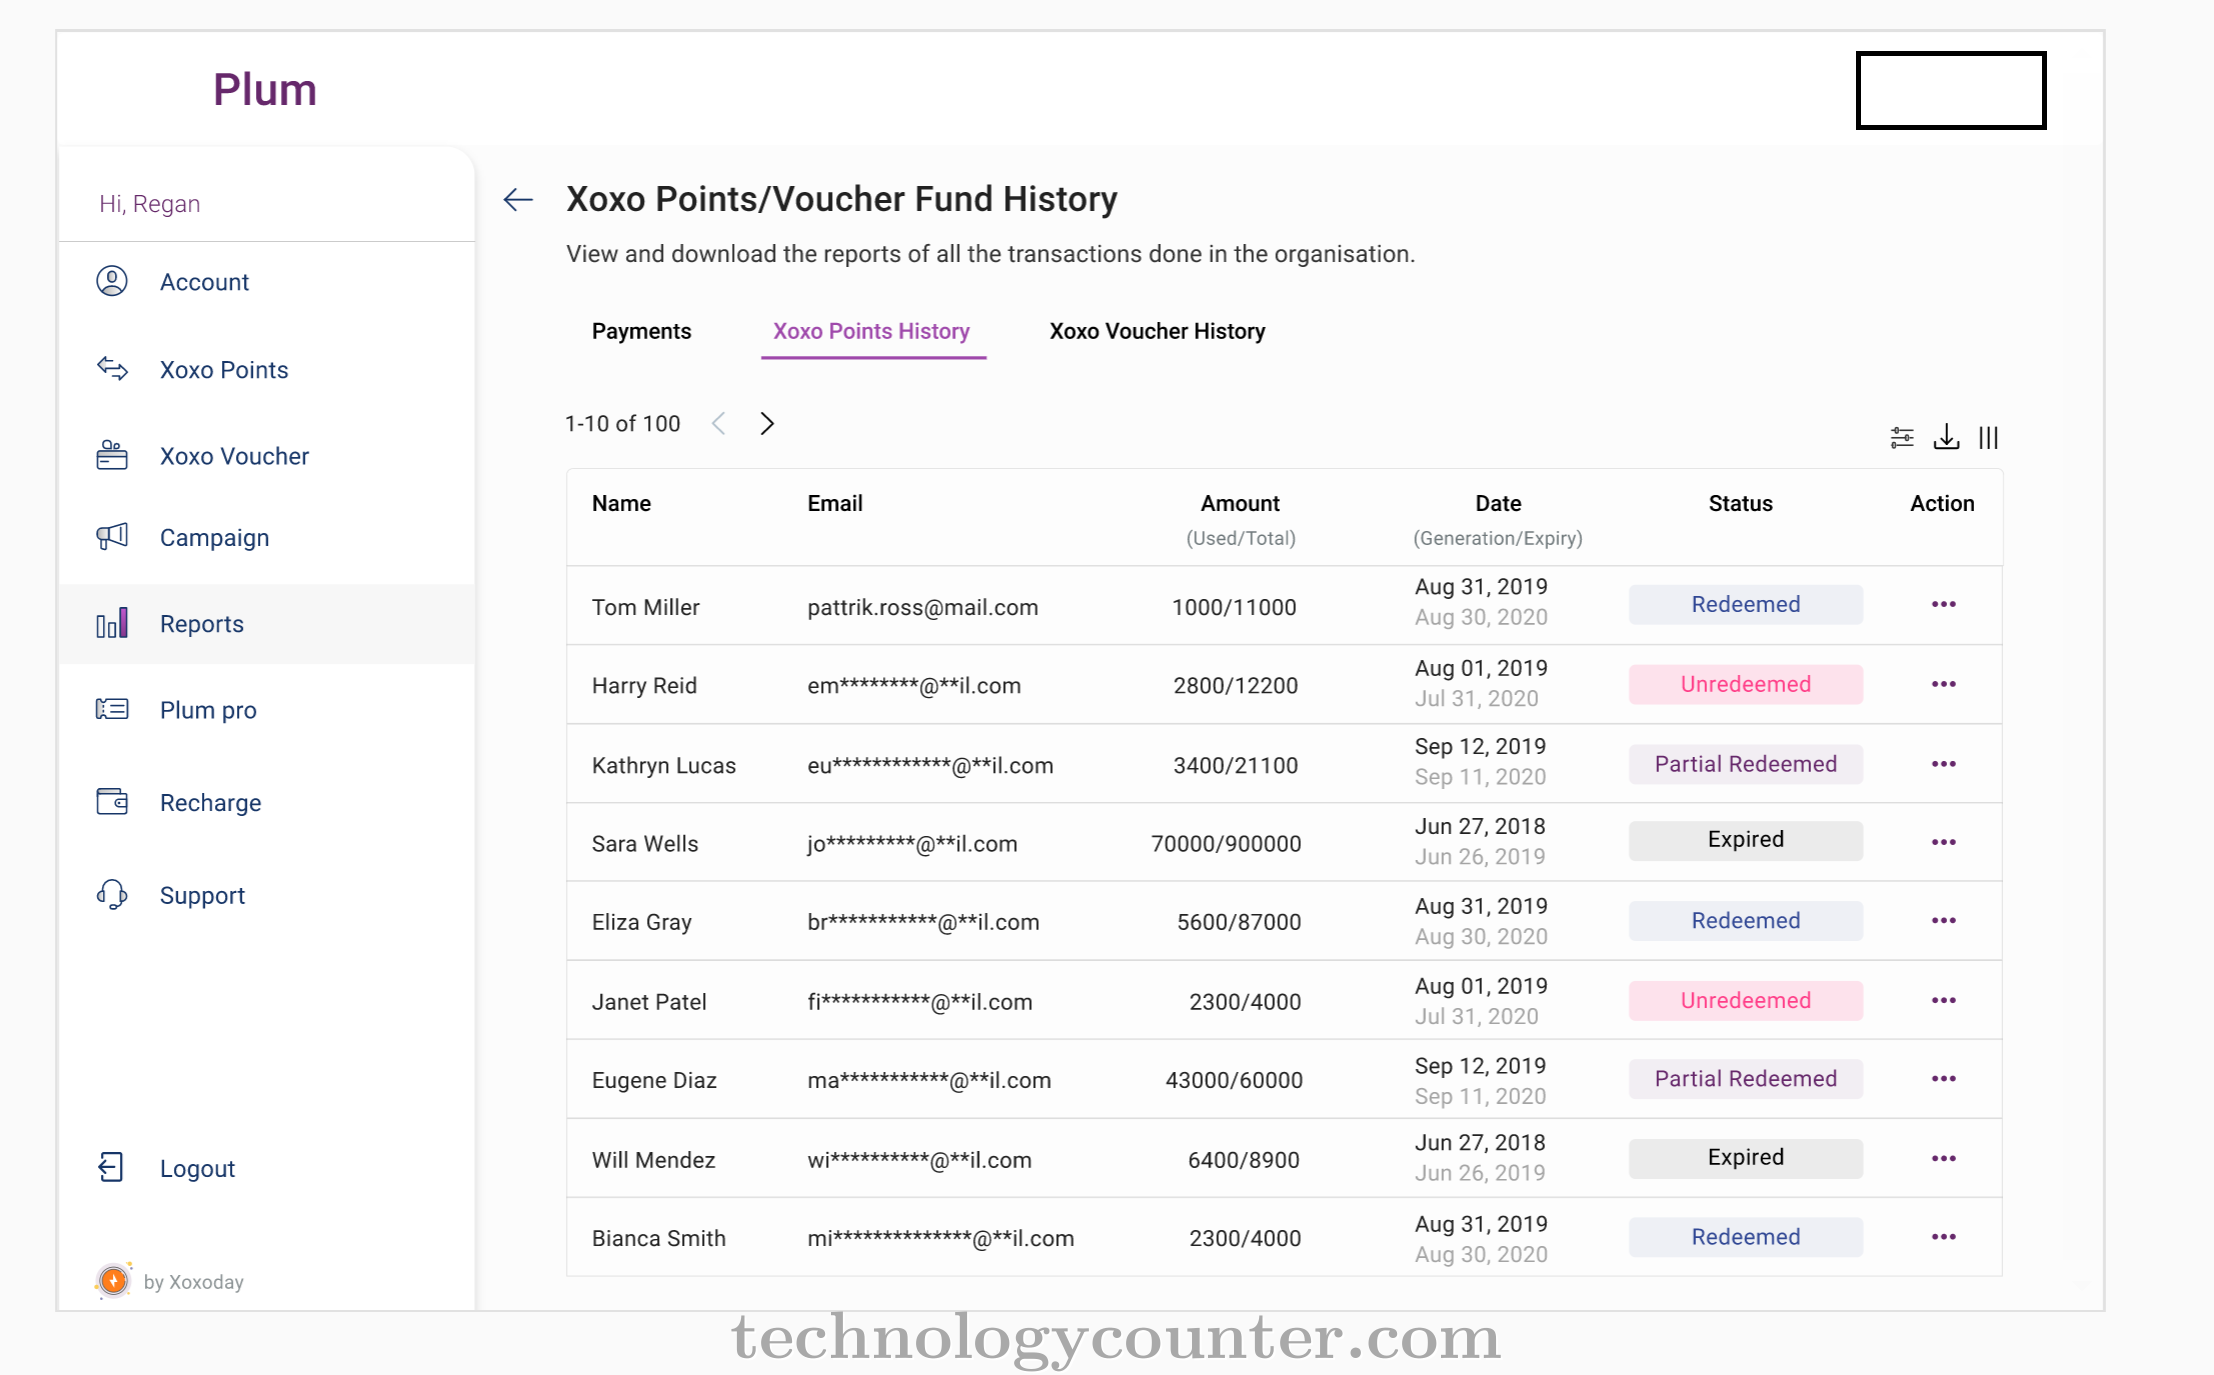2214x1375 pixels.
Task: Go to the next page of results
Action: click(767, 423)
